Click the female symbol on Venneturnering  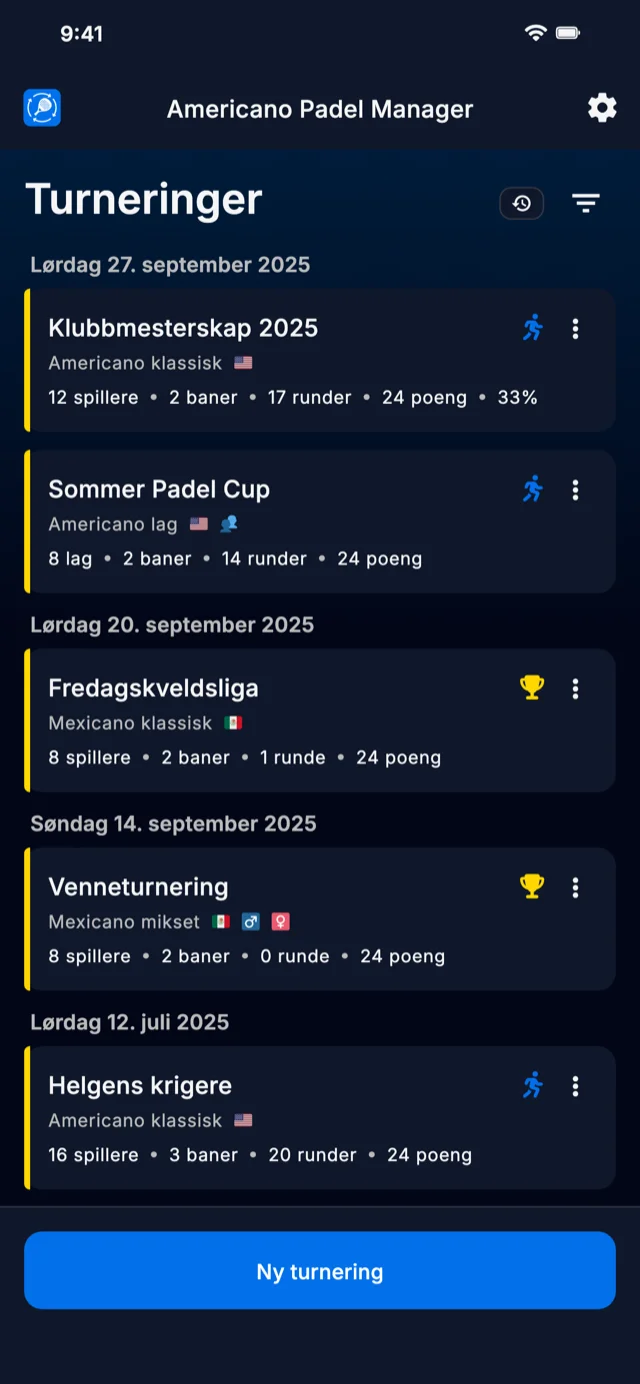[x=280, y=921]
